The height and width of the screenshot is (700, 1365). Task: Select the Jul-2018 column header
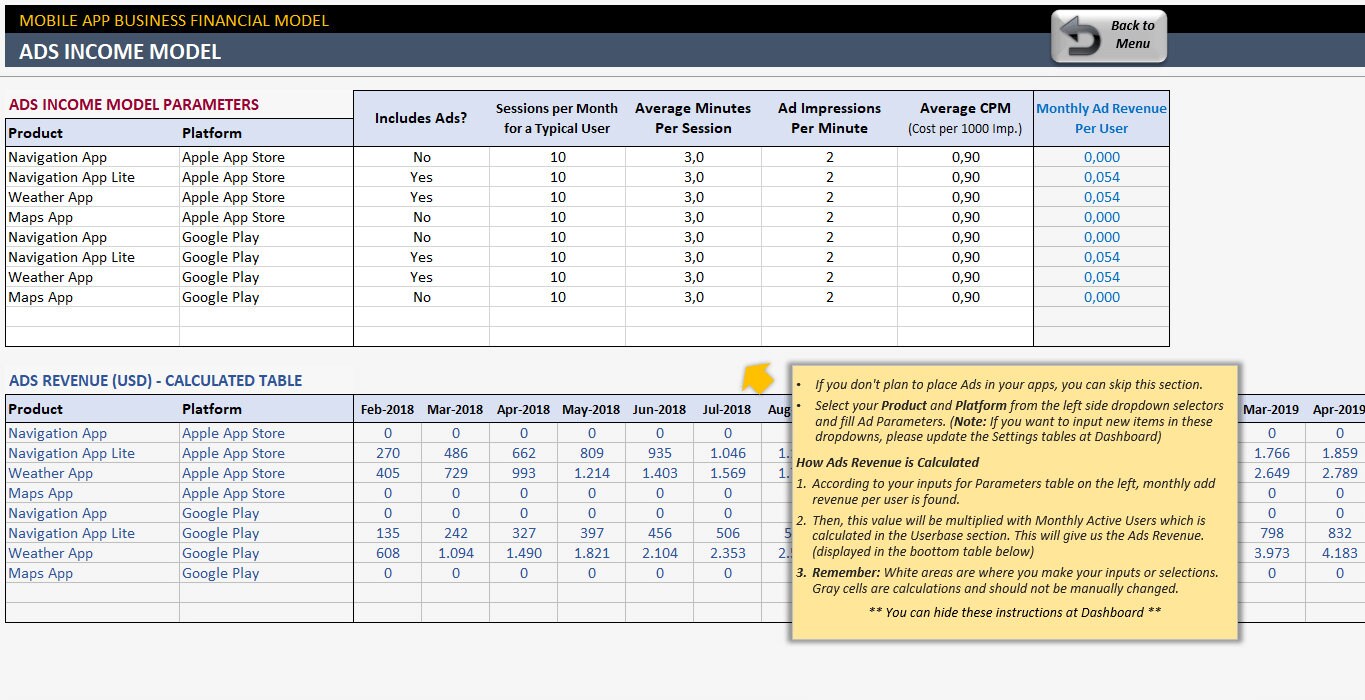pos(725,409)
